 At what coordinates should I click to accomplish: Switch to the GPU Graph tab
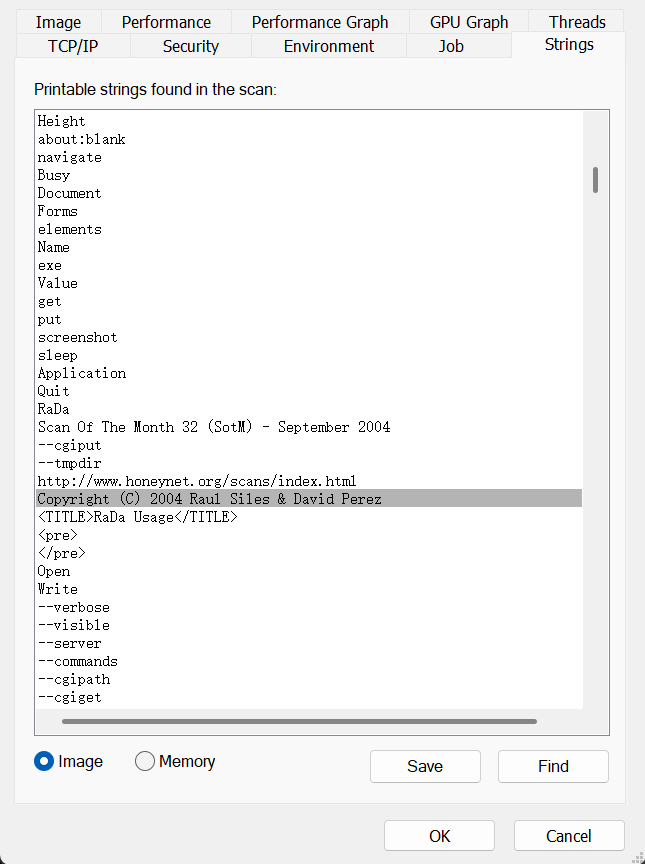tap(469, 22)
